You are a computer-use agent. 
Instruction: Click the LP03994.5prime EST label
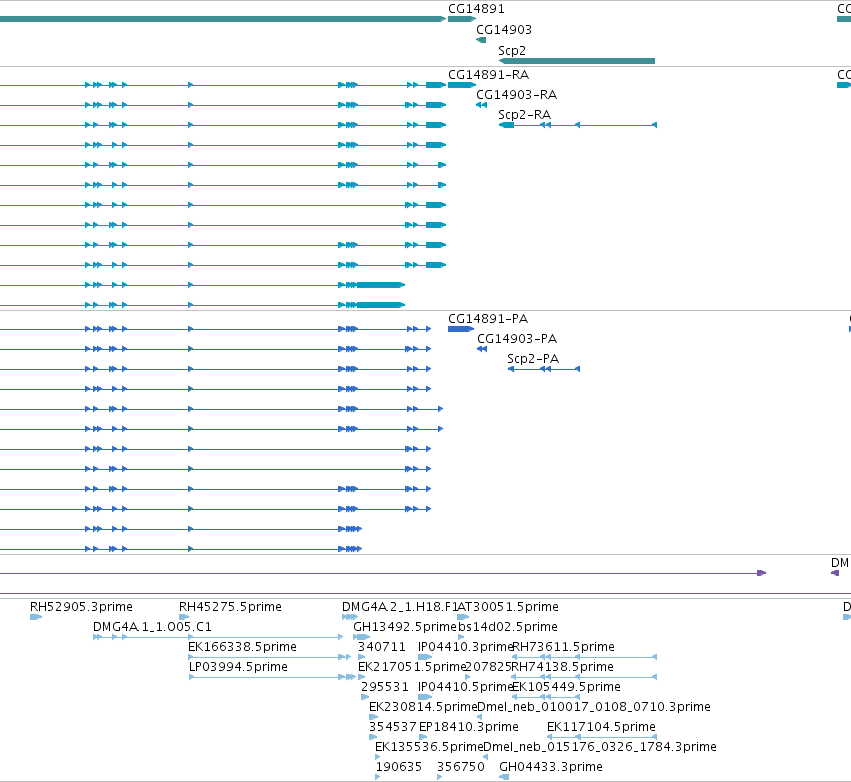pyautogui.click(x=238, y=667)
